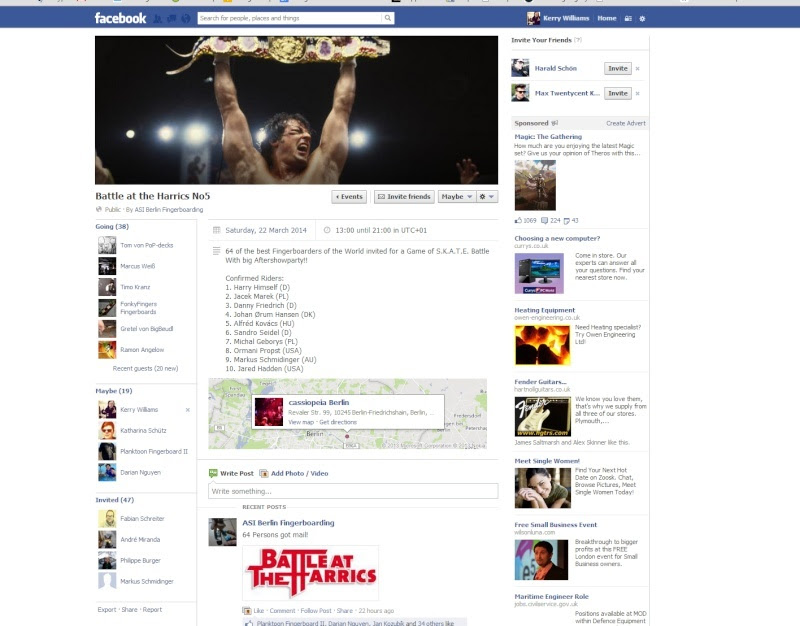Like the Magic: The Gathering ad thumbs-up
This screenshot has height=626, width=800.
point(518,220)
